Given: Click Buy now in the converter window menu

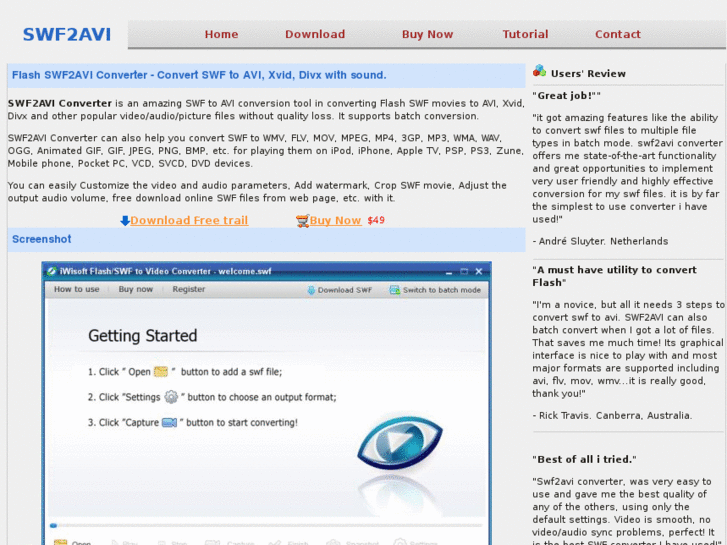Looking at the screenshot, I should tap(135, 289).
